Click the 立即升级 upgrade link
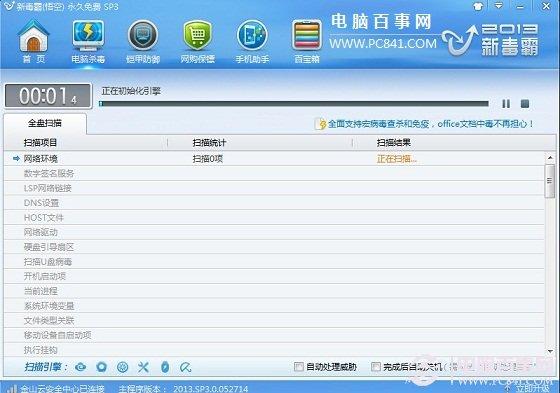The height and width of the screenshot is (393, 560). coord(531,389)
